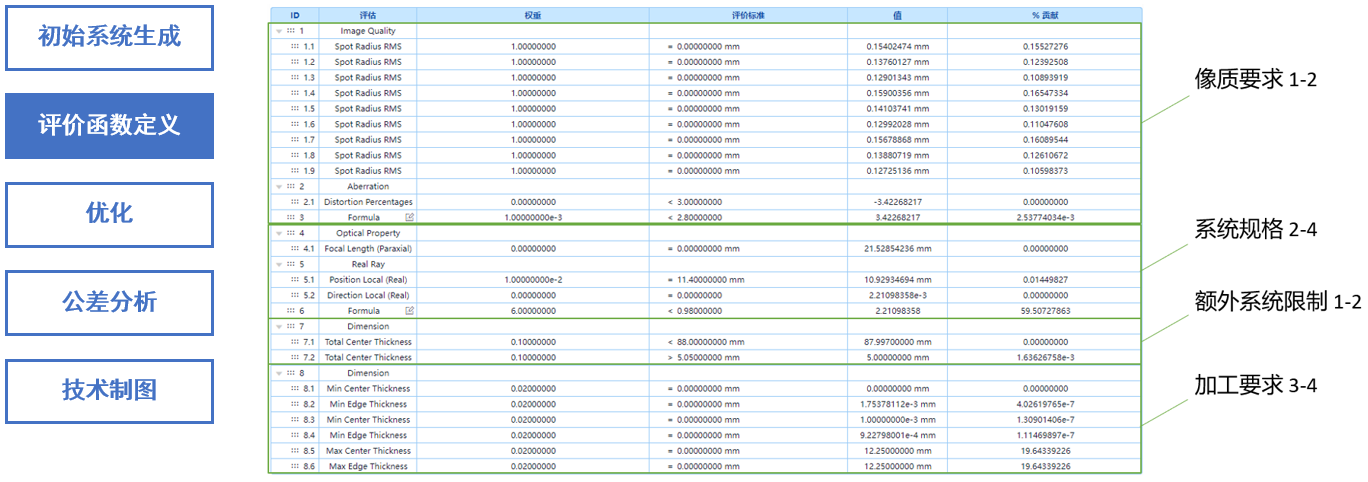Click drag handle icon of row 7.2
This screenshot has height=482, width=1368.
[294, 357]
